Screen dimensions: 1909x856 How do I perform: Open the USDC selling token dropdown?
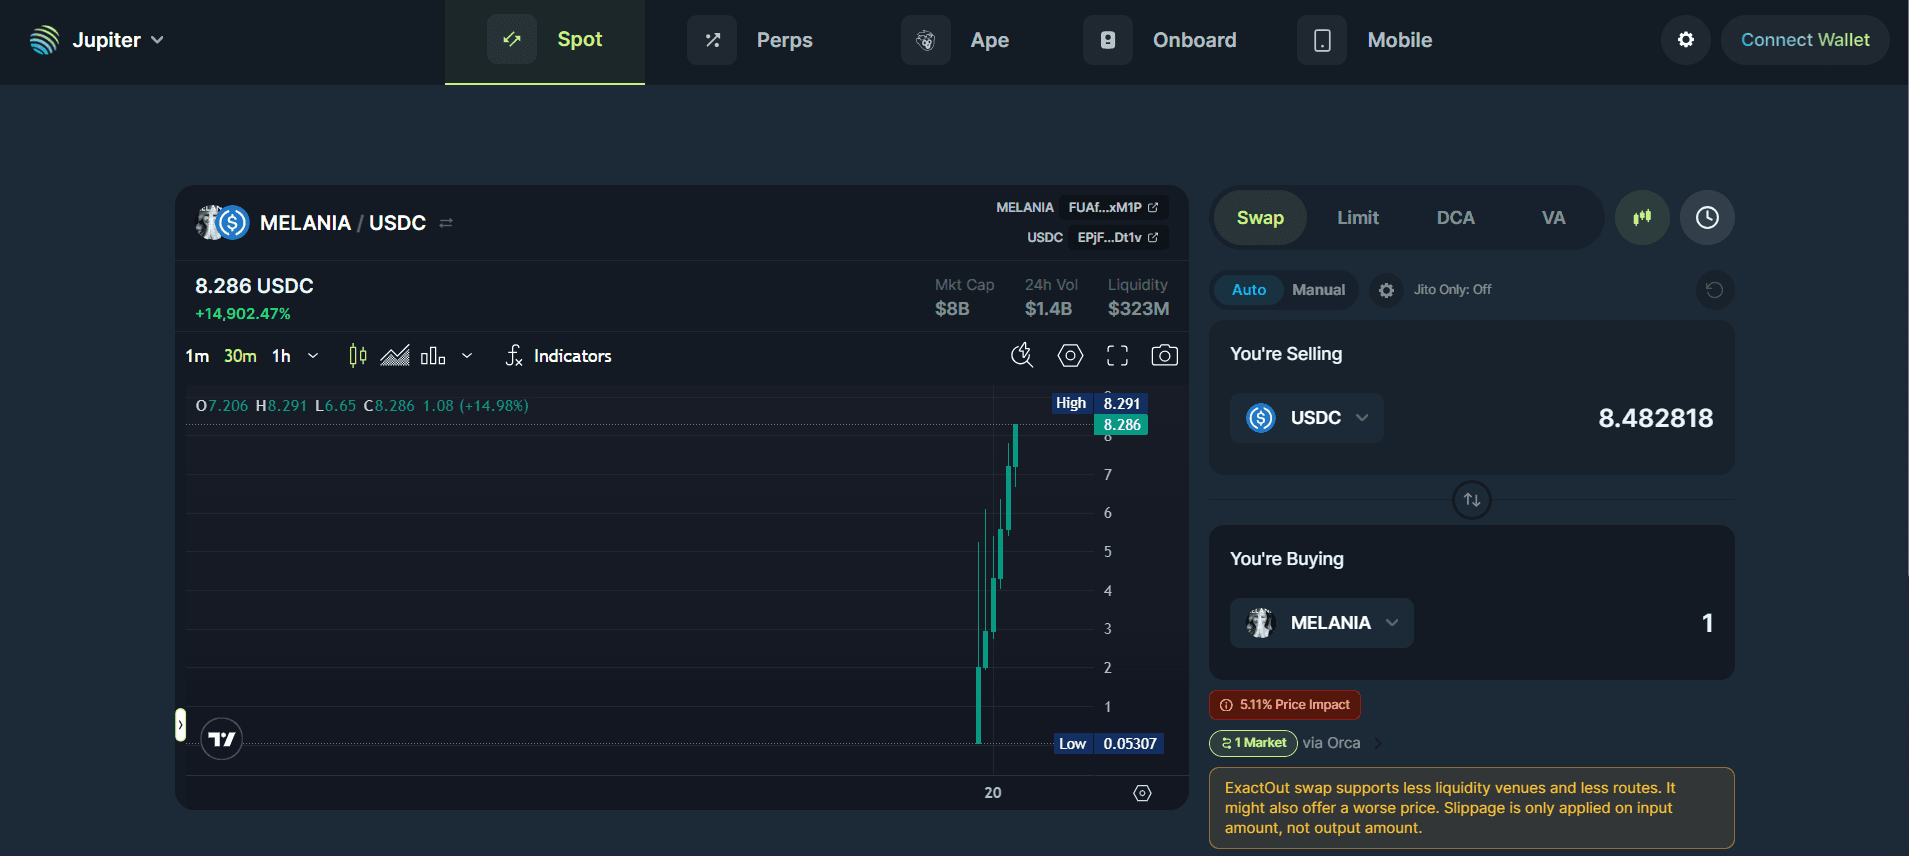tap(1307, 418)
